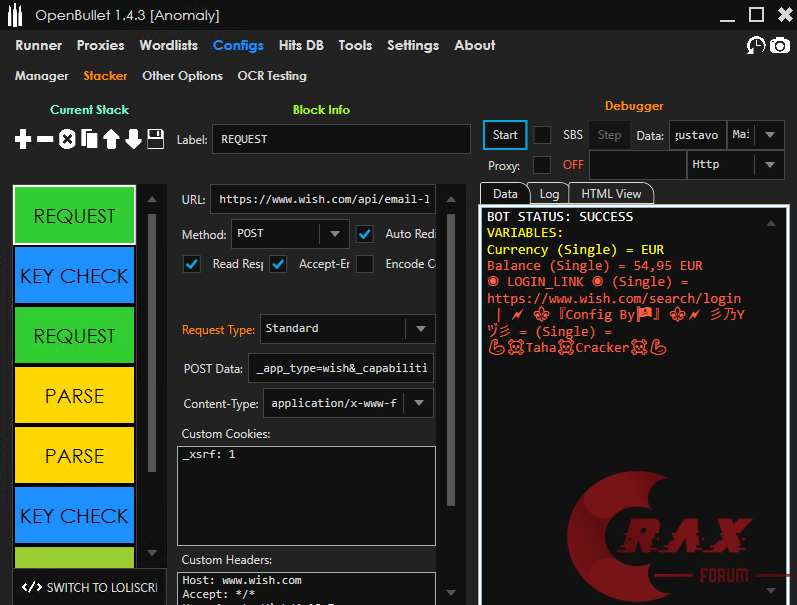This screenshot has width=797, height=605.
Task: Enable the Proxy checkbox in Debugger
Action: [542, 165]
